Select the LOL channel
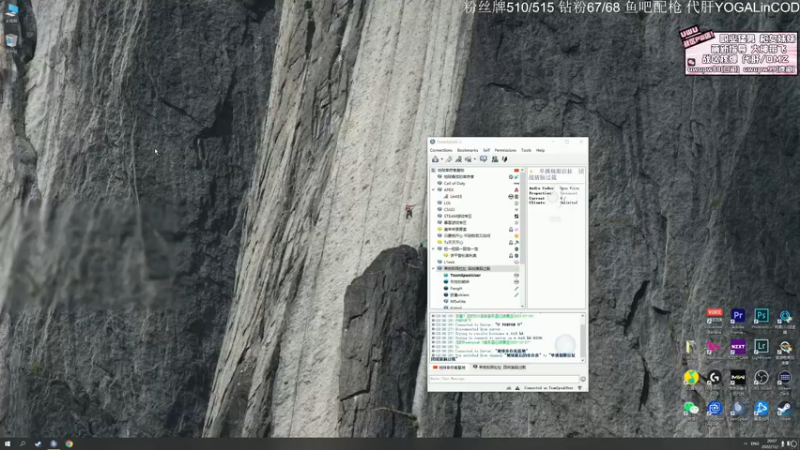This screenshot has width=800, height=450. 447,203
